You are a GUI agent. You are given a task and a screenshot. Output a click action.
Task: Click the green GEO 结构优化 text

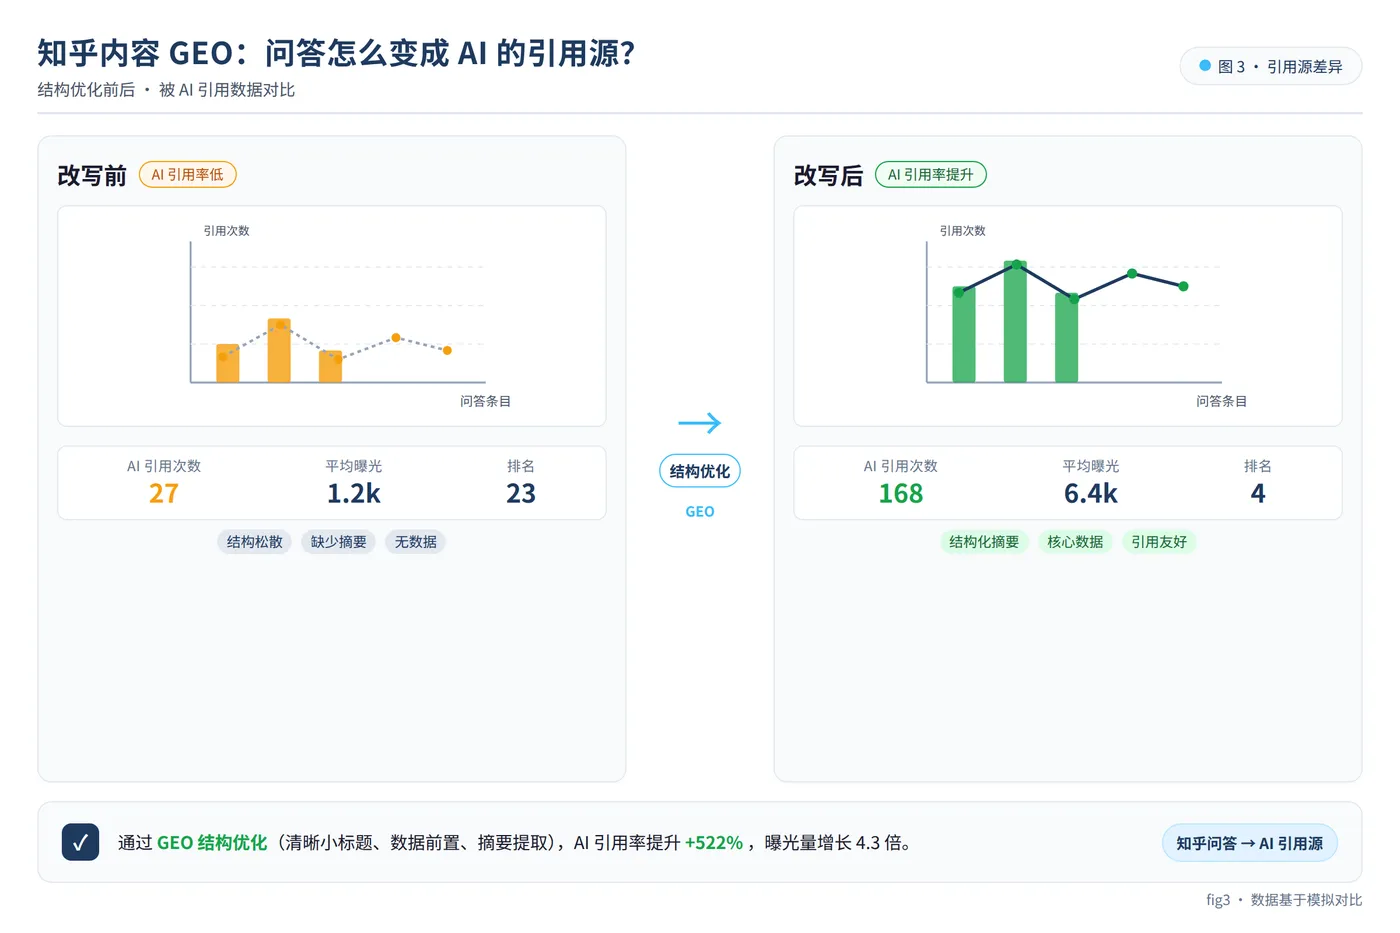[x=212, y=843]
